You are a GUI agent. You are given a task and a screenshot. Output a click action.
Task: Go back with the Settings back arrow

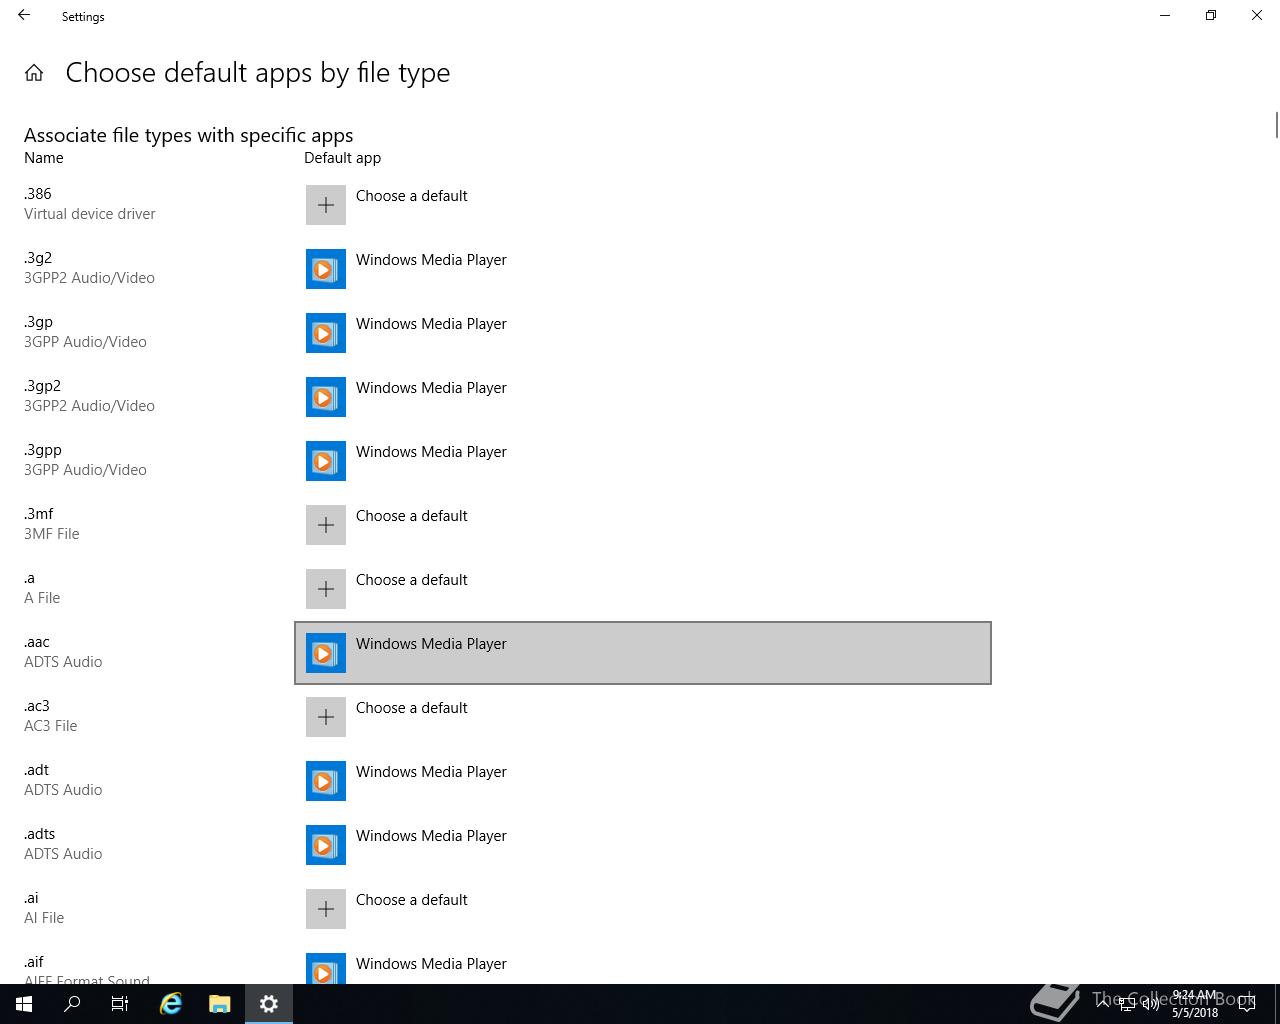click(24, 16)
